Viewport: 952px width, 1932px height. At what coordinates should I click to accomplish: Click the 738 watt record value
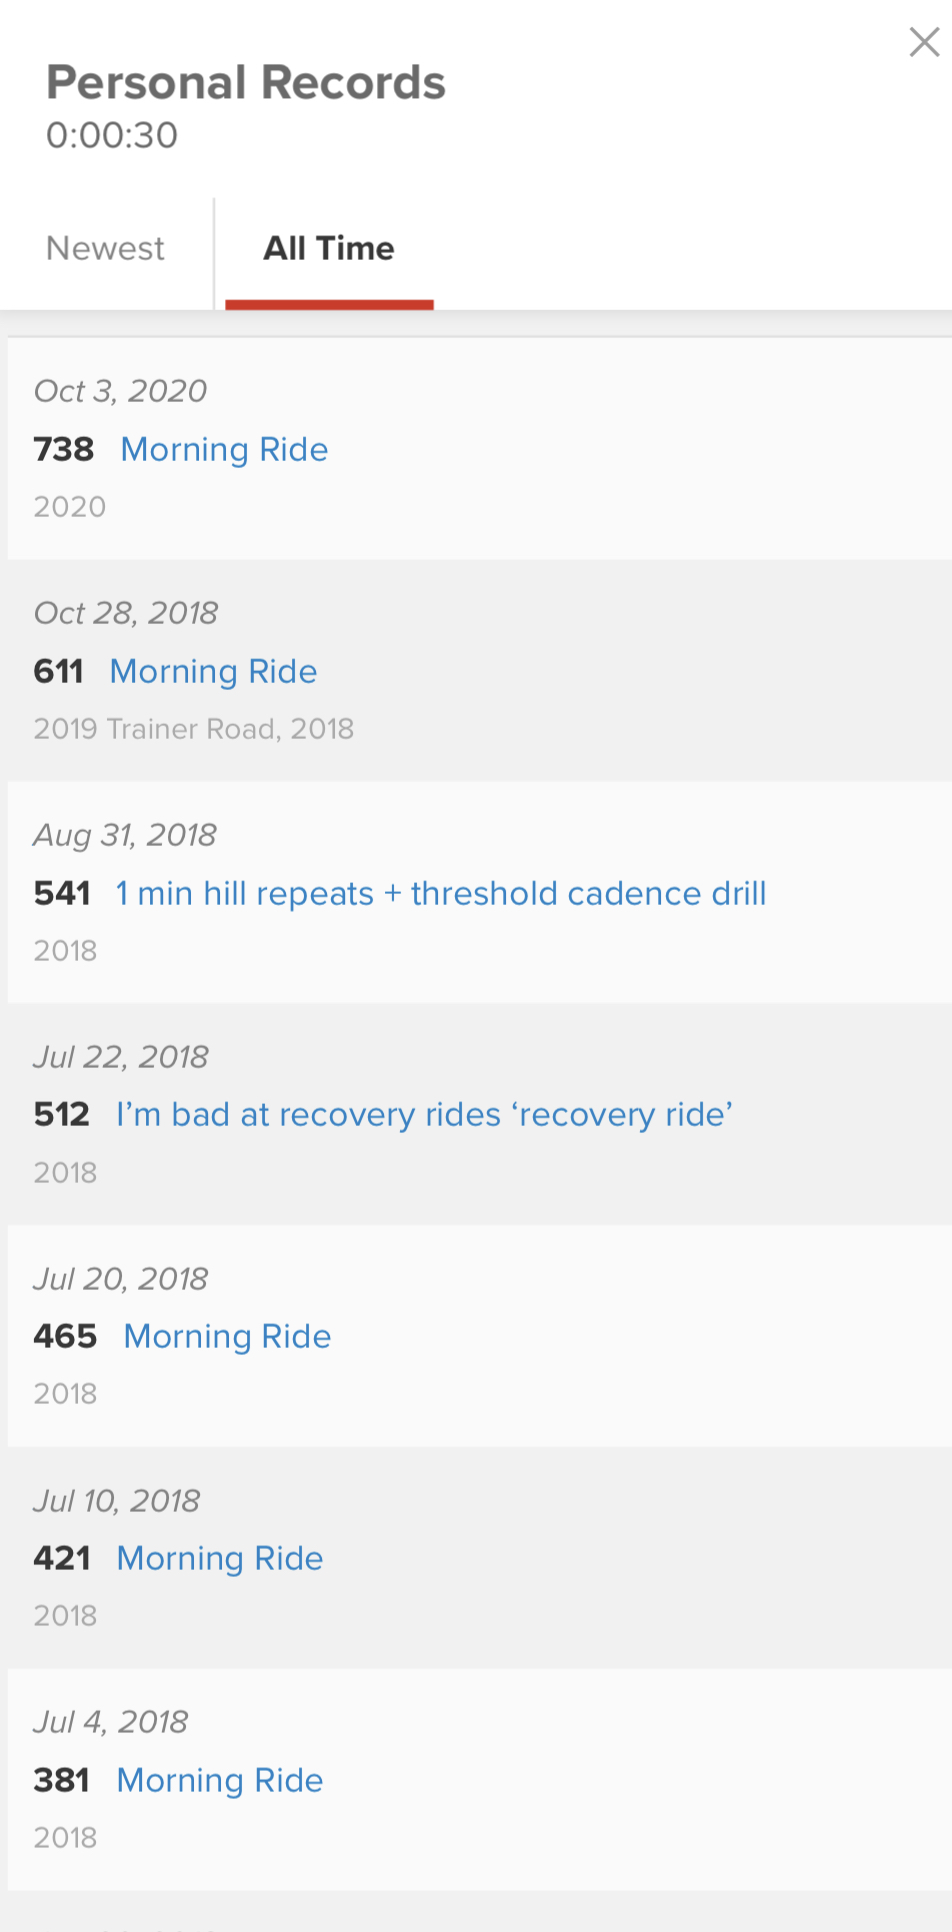click(x=64, y=450)
